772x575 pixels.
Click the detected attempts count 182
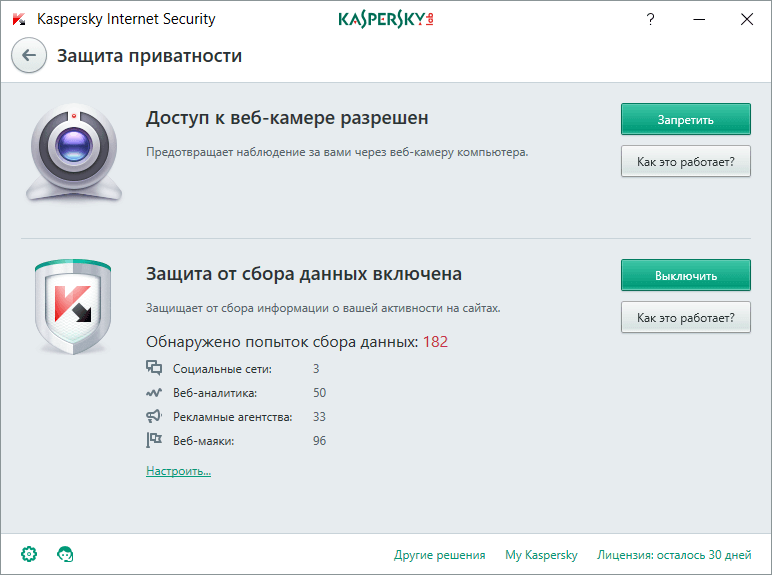pos(435,342)
